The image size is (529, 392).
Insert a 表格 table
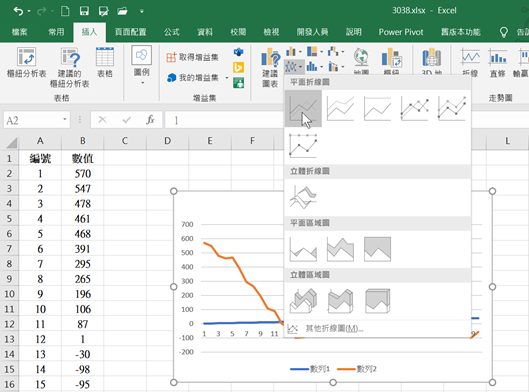tap(105, 62)
